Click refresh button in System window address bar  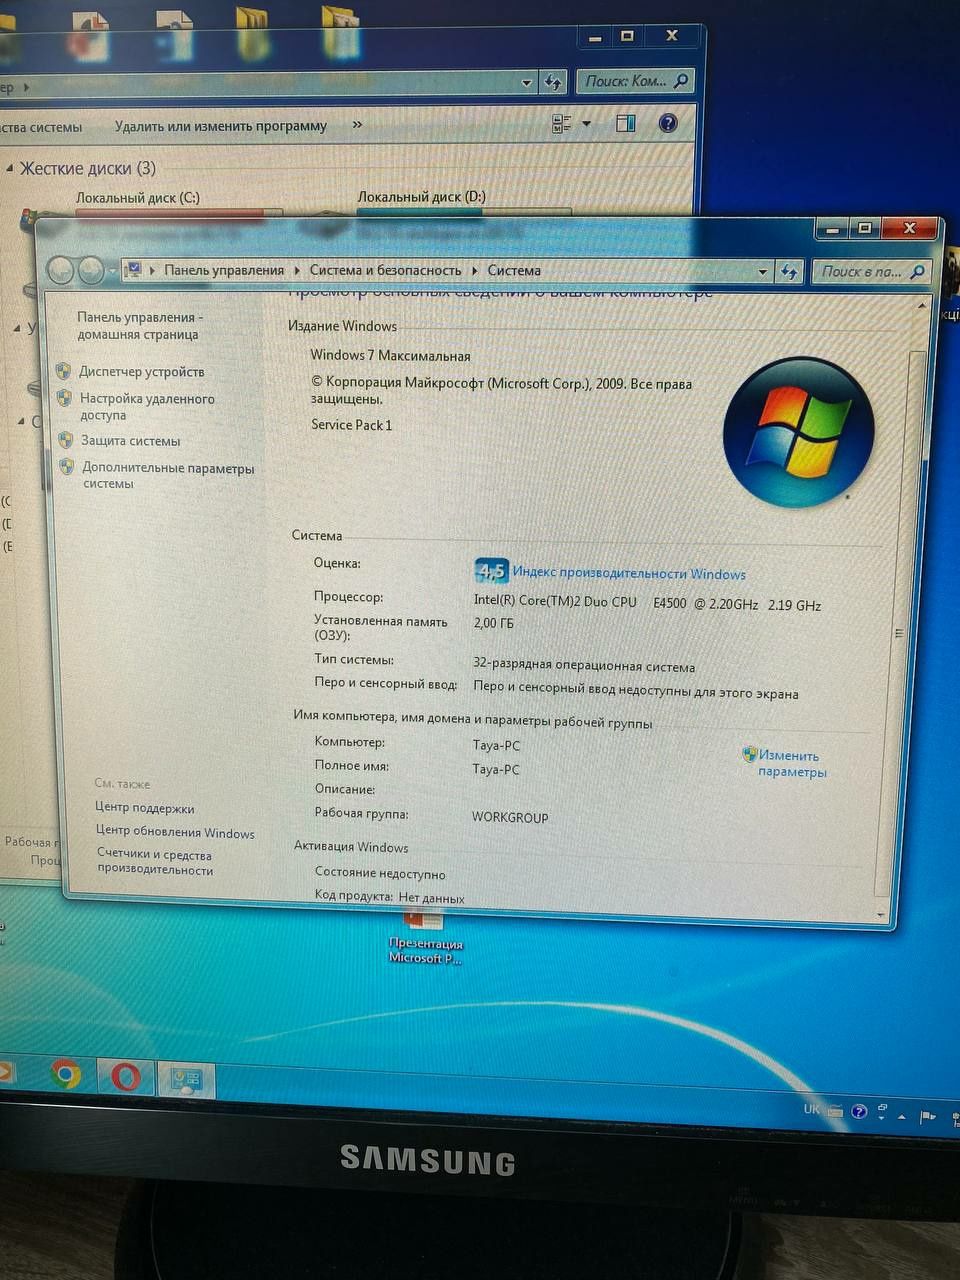pos(789,271)
